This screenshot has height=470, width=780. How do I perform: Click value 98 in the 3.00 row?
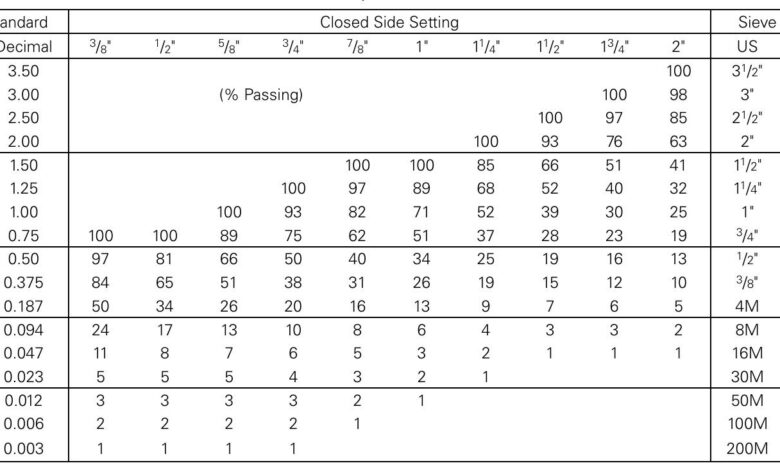(x=678, y=94)
